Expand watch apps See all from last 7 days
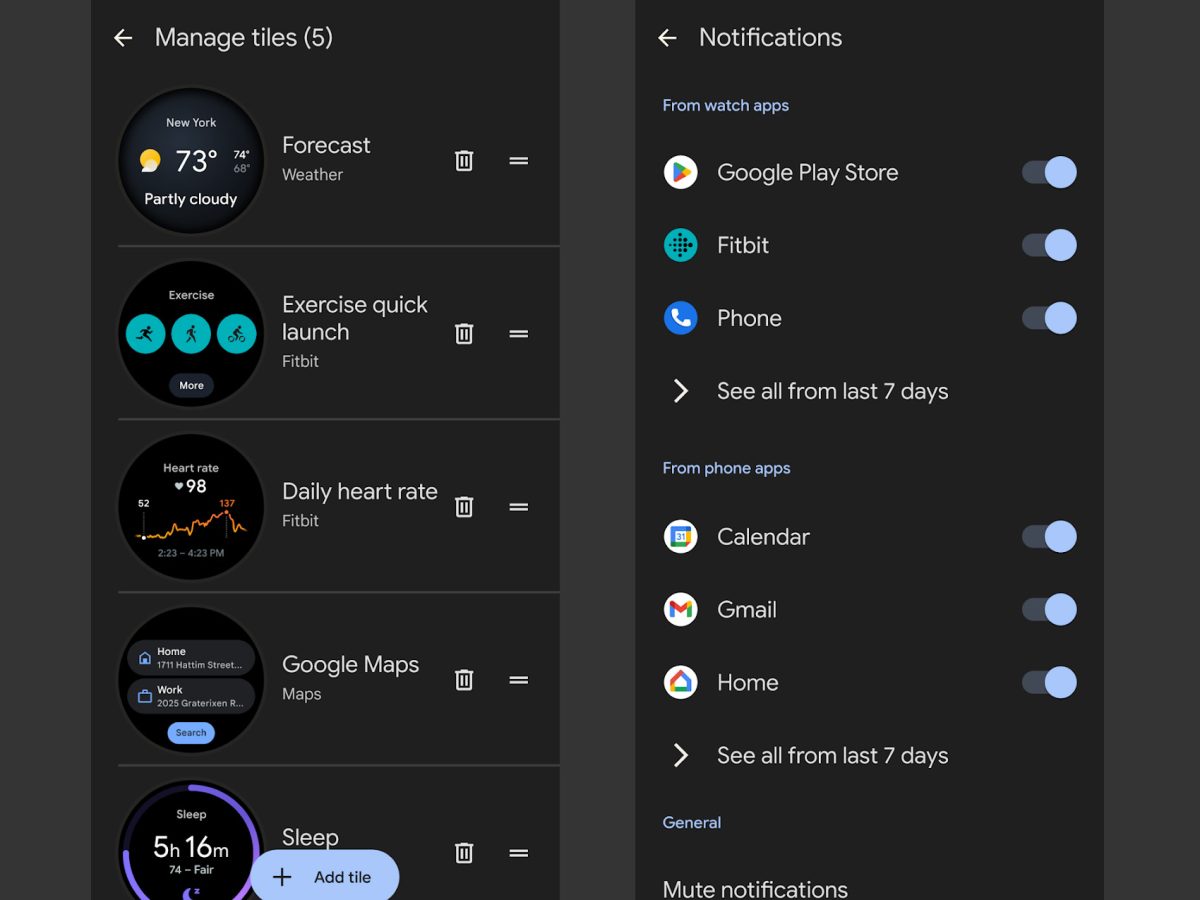The image size is (1200, 900). click(x=832, y=391)
